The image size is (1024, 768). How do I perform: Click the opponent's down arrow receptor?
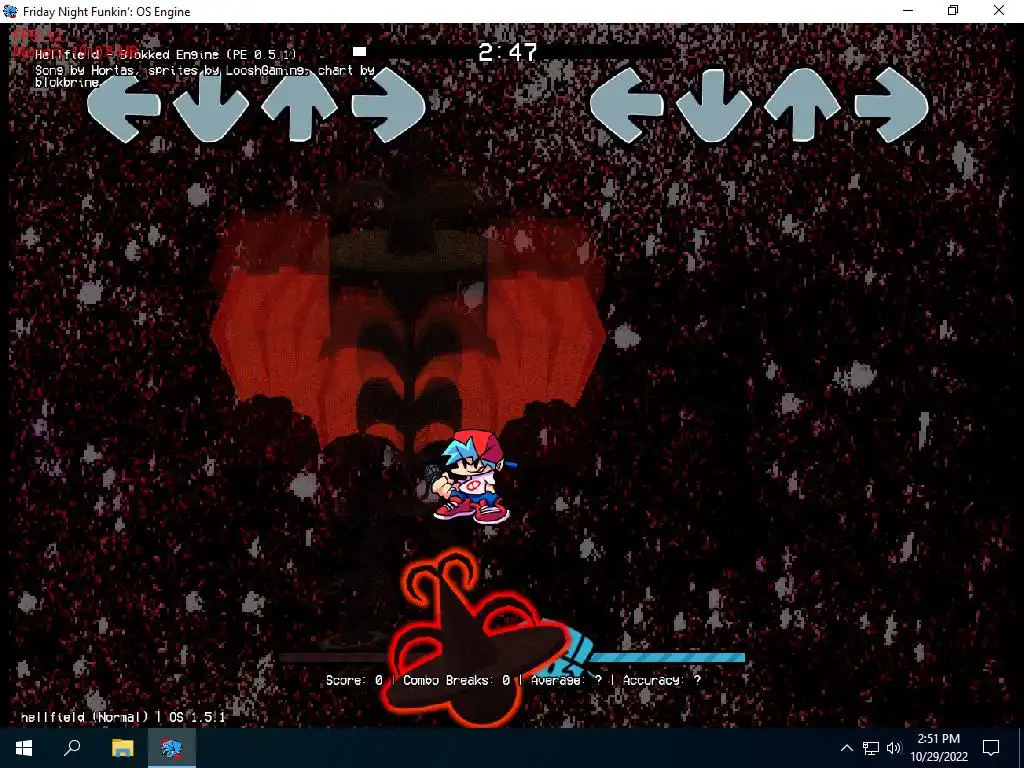click(x=211, y=106)
